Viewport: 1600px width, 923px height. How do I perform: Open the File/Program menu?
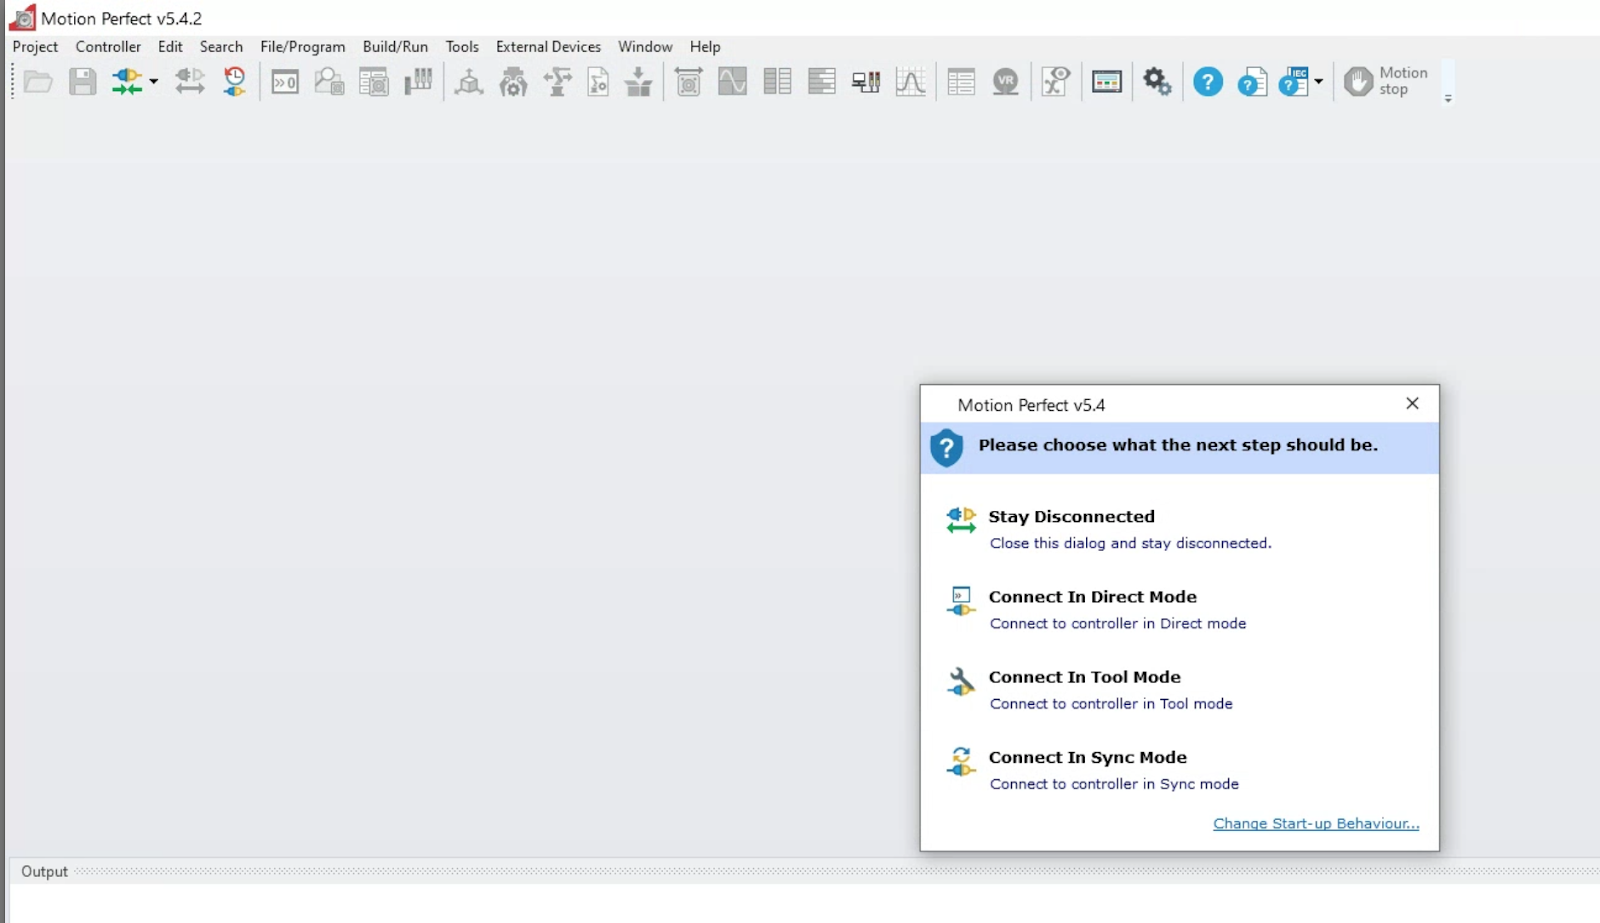point(302,47)
